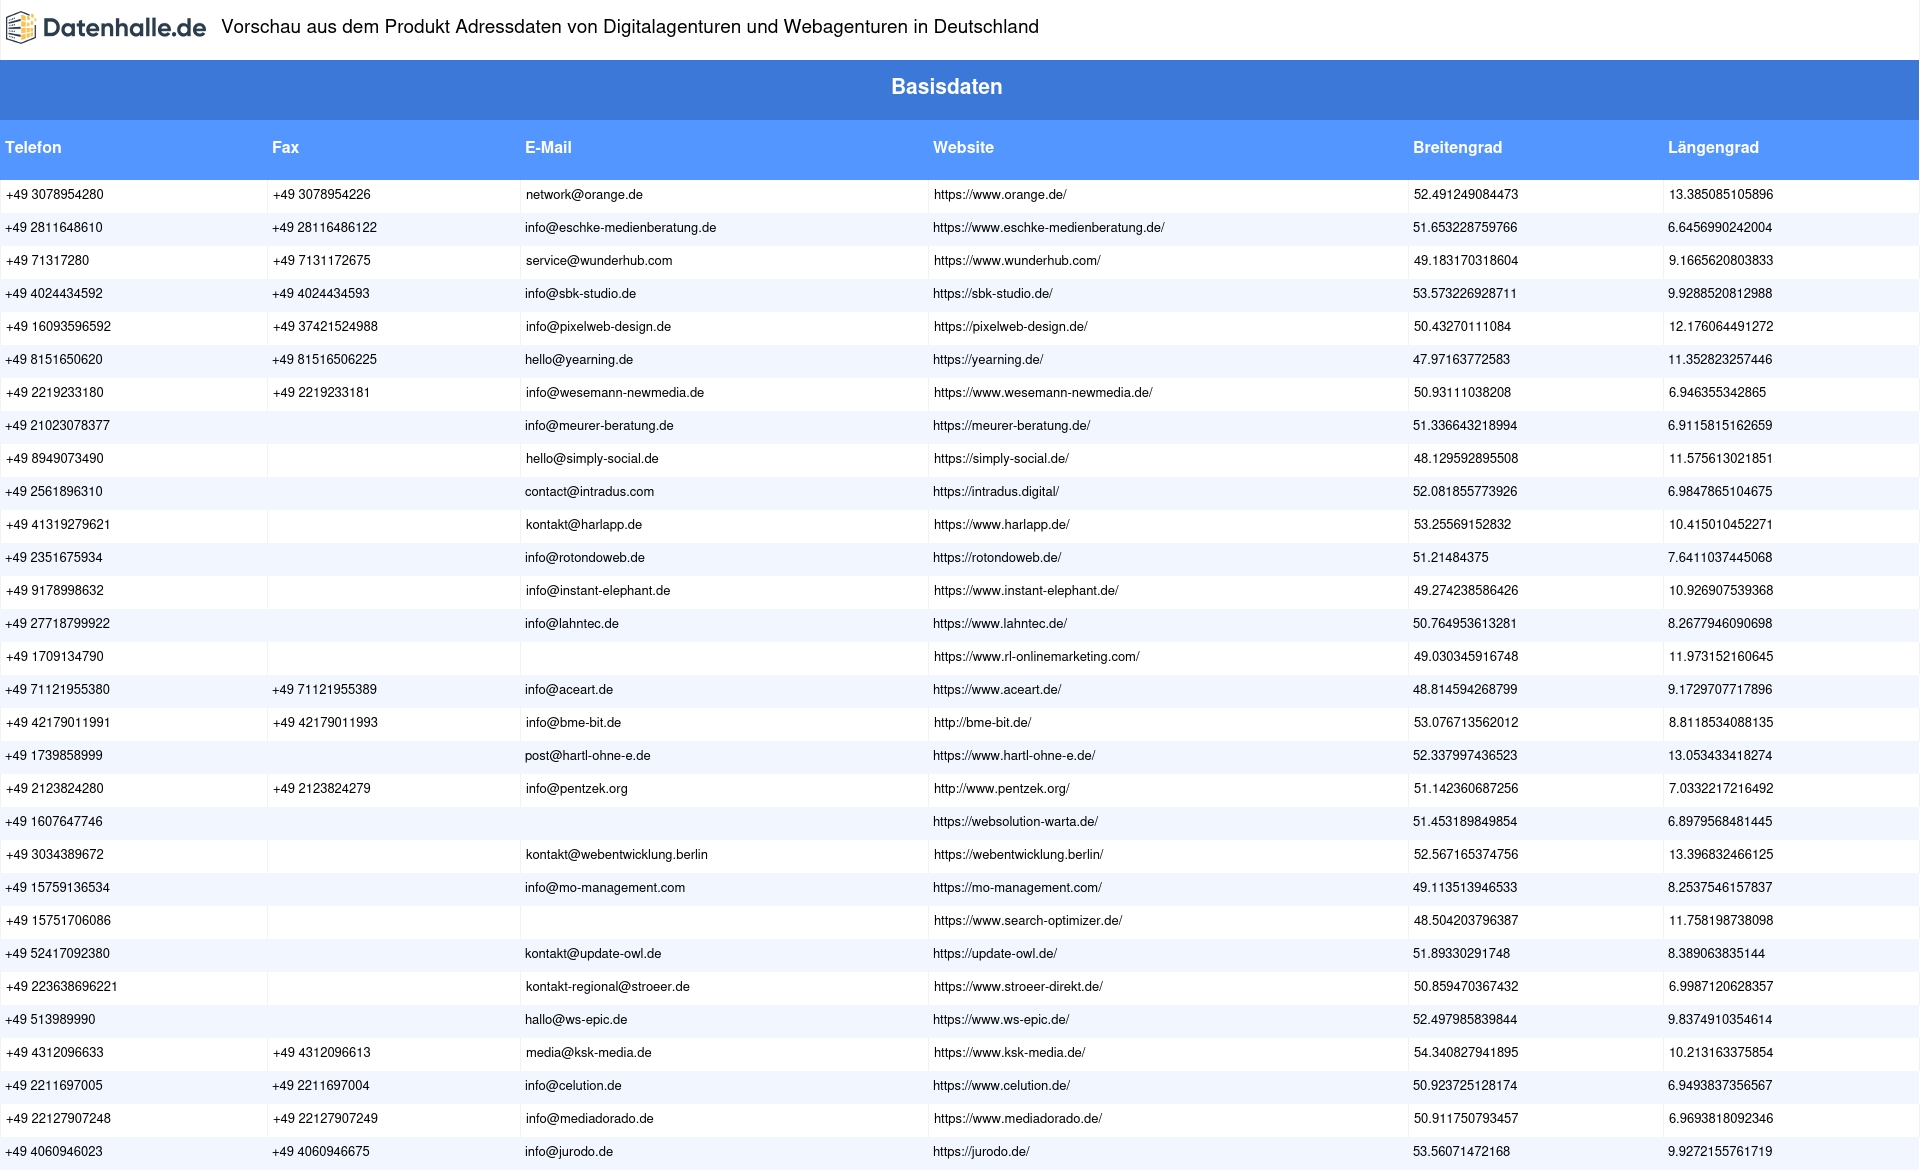
Task: Open website https://websolution-warta.de/
Action: point(1015,822)
